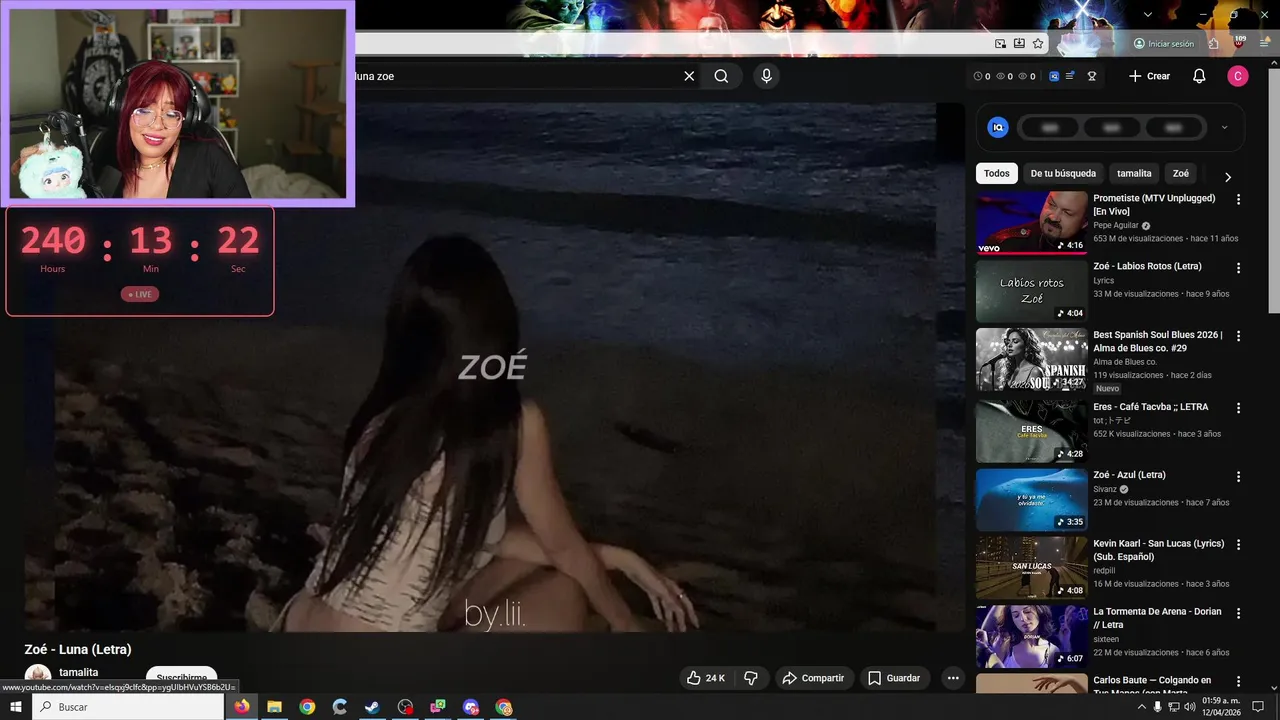This screenshot has width=1280, height=720.
Task: Clear the YouTube search box text
Action: tap(689, 76)
